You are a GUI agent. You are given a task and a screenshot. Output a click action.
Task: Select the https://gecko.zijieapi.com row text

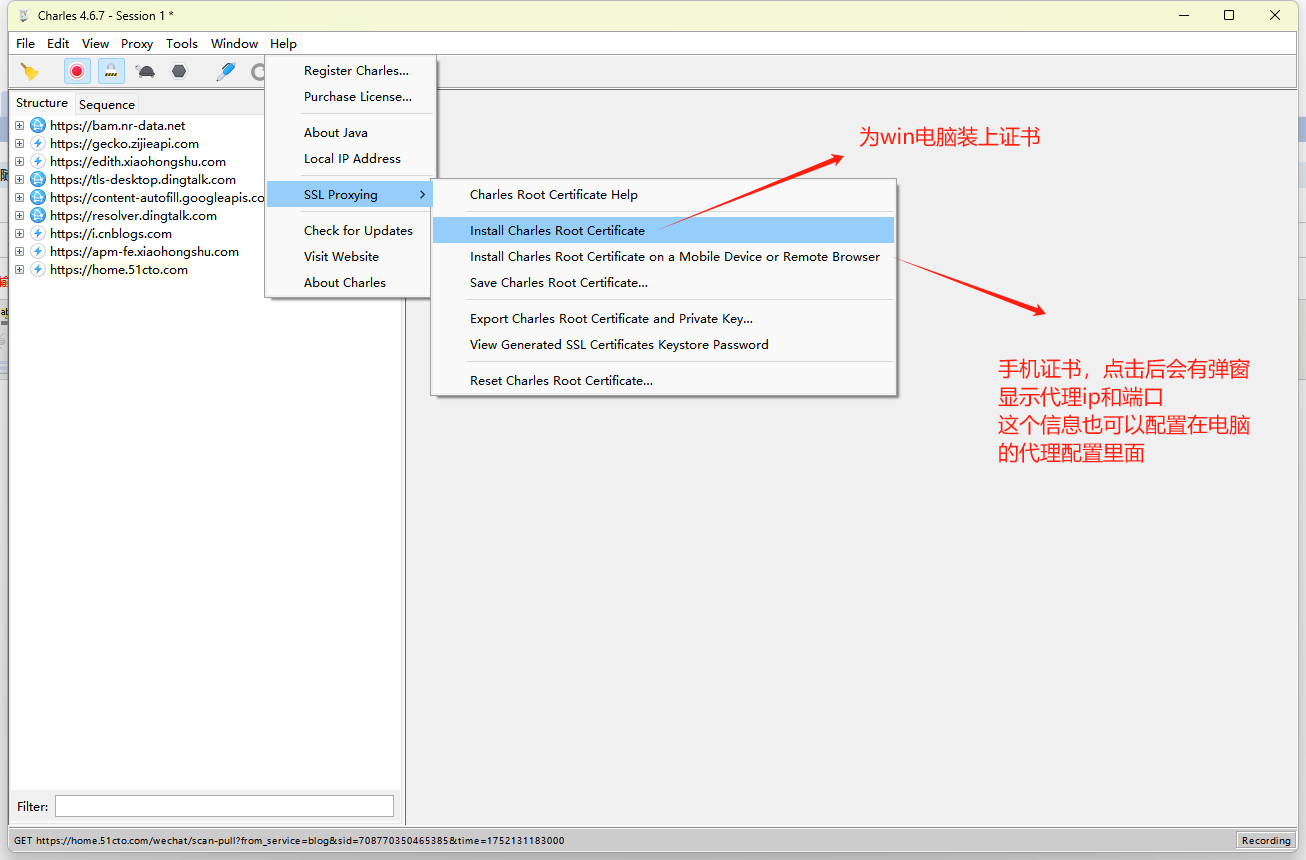124,143
